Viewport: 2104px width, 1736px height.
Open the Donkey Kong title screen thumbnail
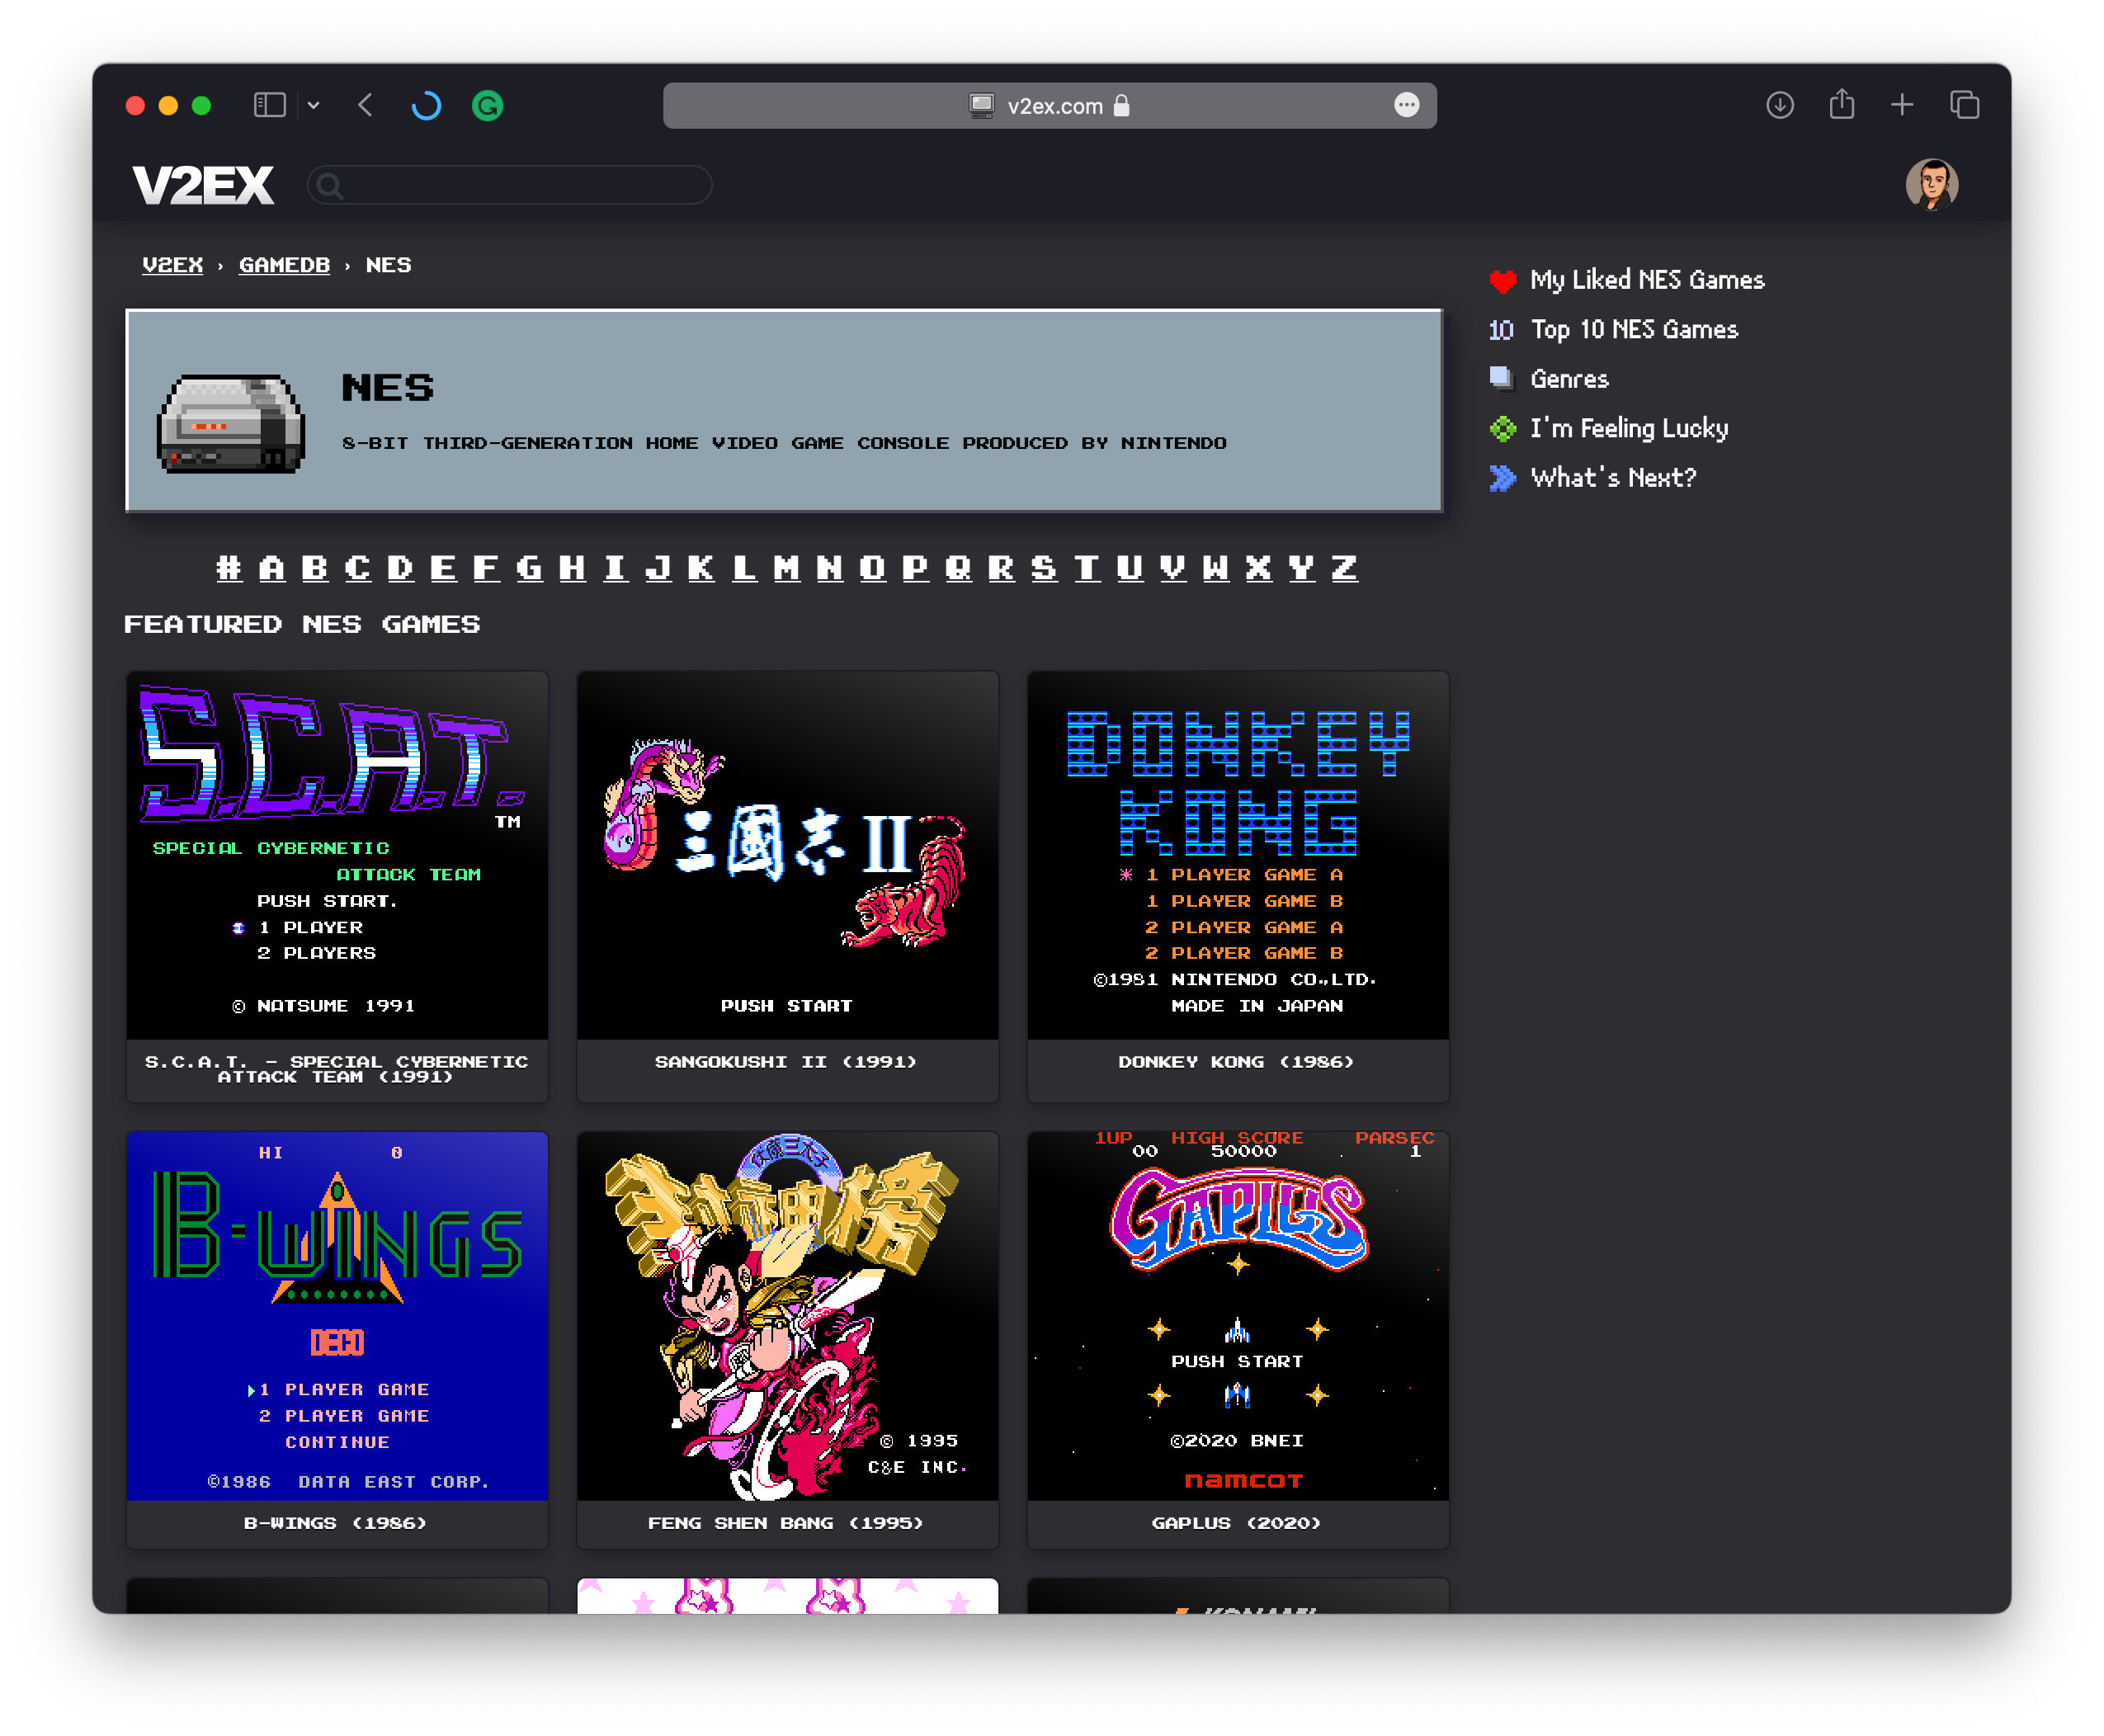1237,855
